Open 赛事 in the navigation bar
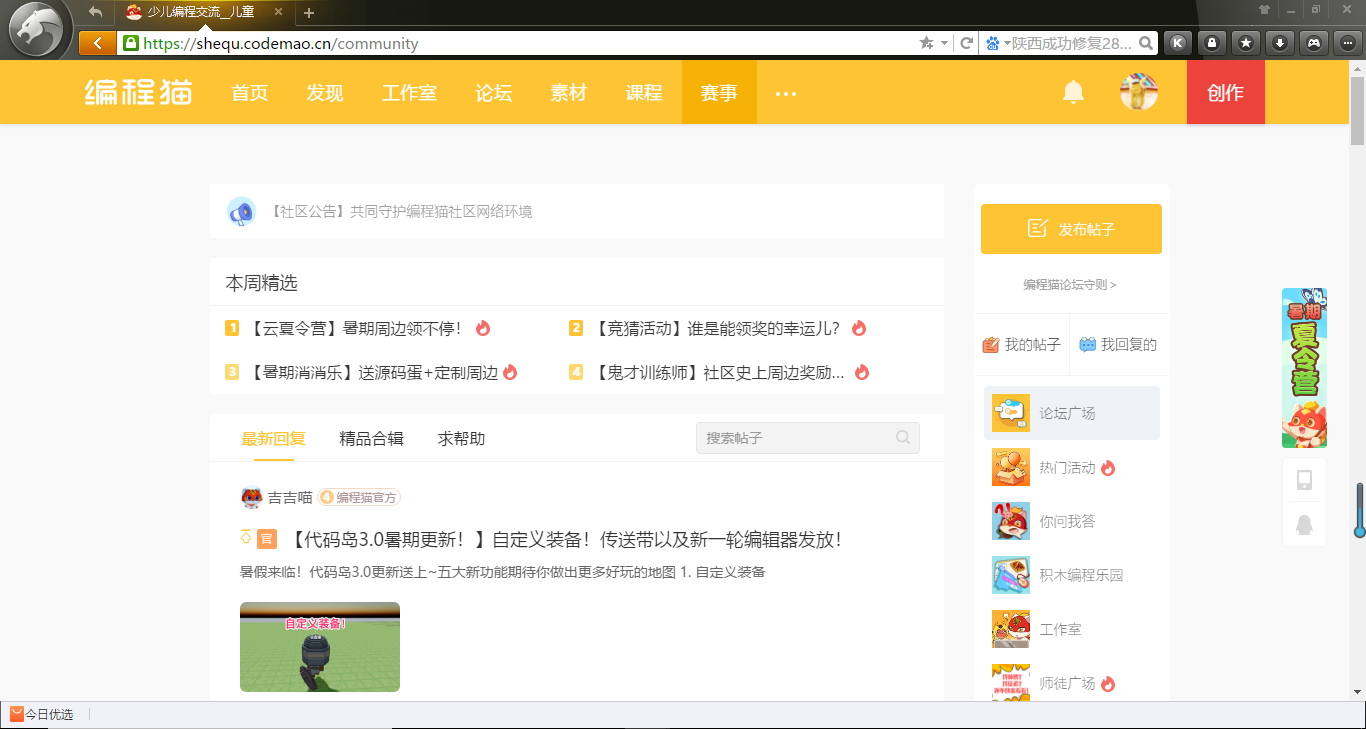This screenshot has height=729, width=1366. [719, 93]
